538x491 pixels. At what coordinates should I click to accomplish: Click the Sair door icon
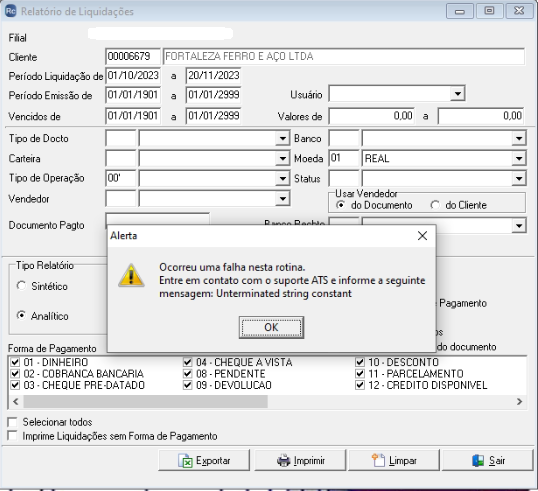478,460
